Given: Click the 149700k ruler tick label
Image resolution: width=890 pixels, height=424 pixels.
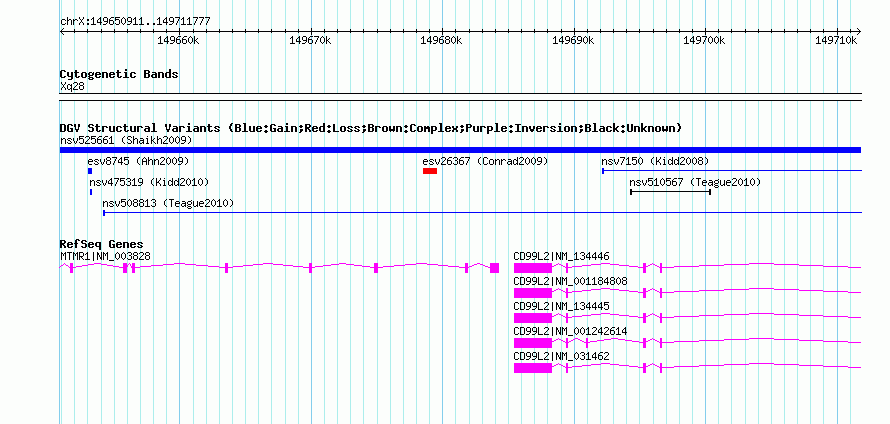Looking at the screenshot, I should pos(704,40).
